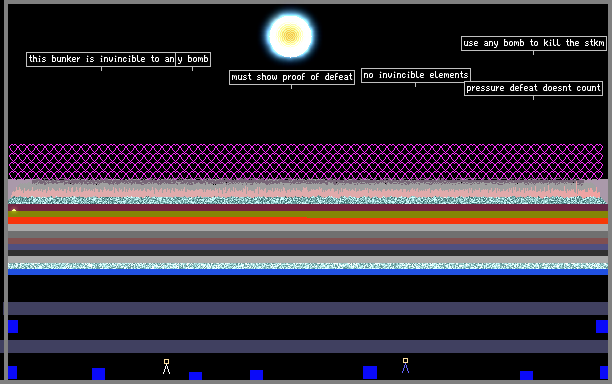This screenshot has width=612, height=384.
Task: Select the blue-legged stickman in the bunker
Action: pos(406,365)
